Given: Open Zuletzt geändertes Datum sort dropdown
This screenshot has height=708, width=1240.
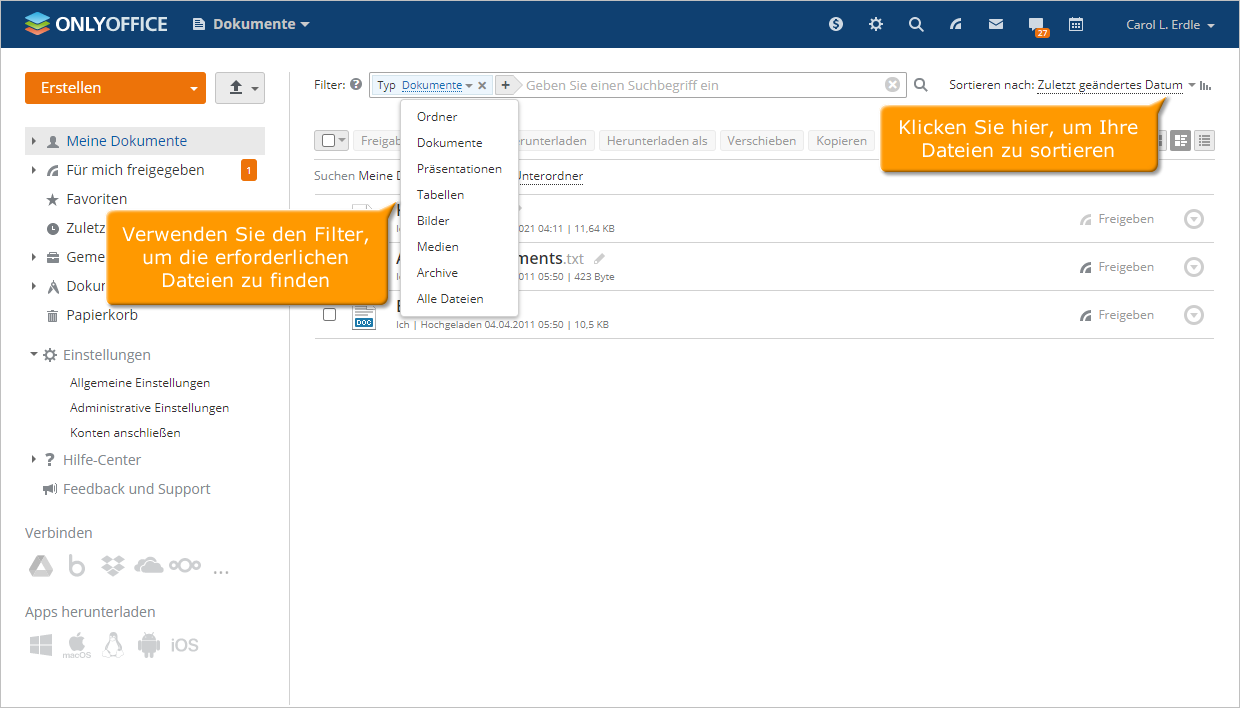Looking at the screenshot, I should (x=1116, y=86).
